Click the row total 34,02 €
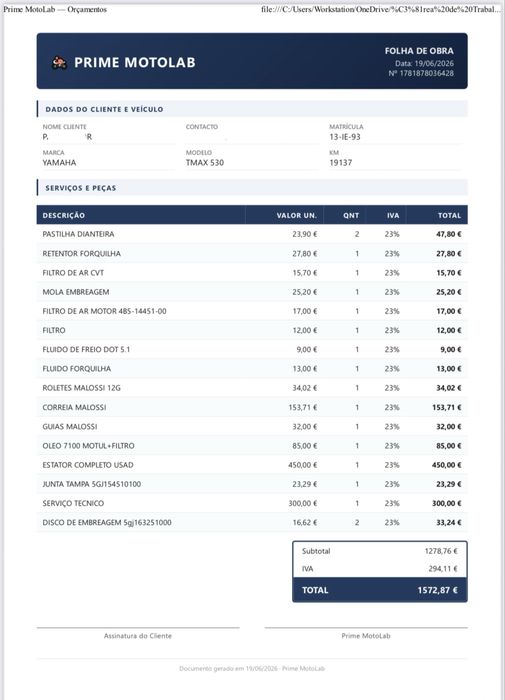The height and width of the screenshot is (700, 505). [449, 388]
